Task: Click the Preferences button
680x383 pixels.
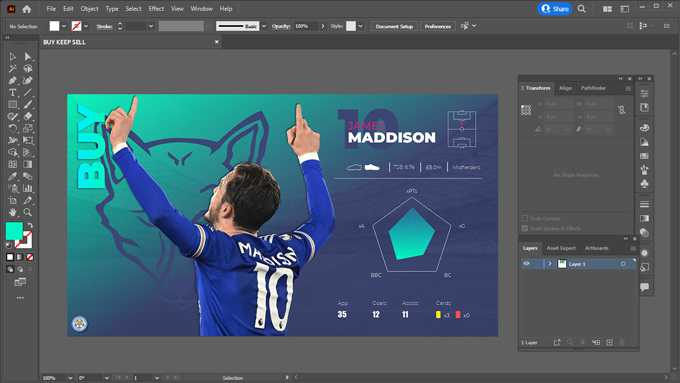Action: (438, 26)
